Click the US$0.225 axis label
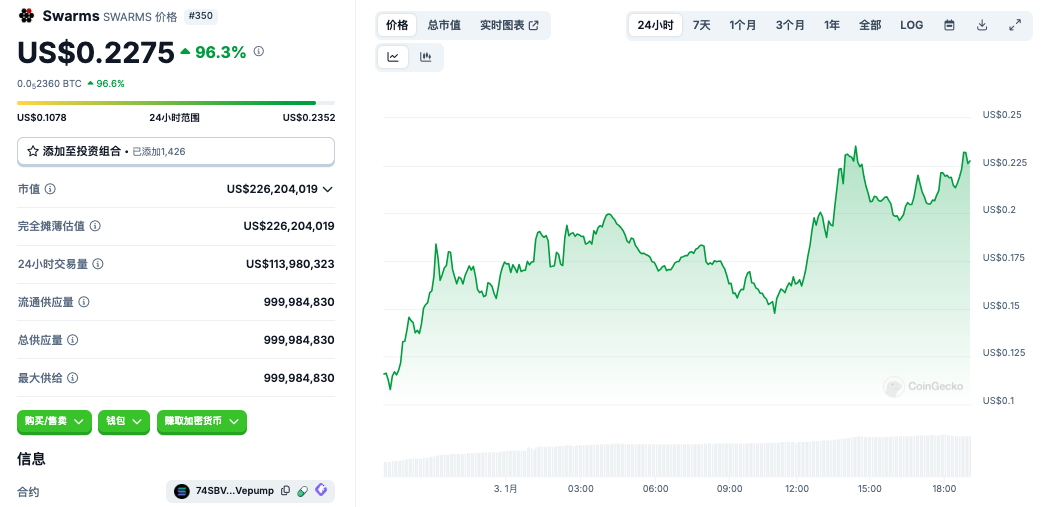Viewport: 1045px width, 507px height. point(1004,163)
